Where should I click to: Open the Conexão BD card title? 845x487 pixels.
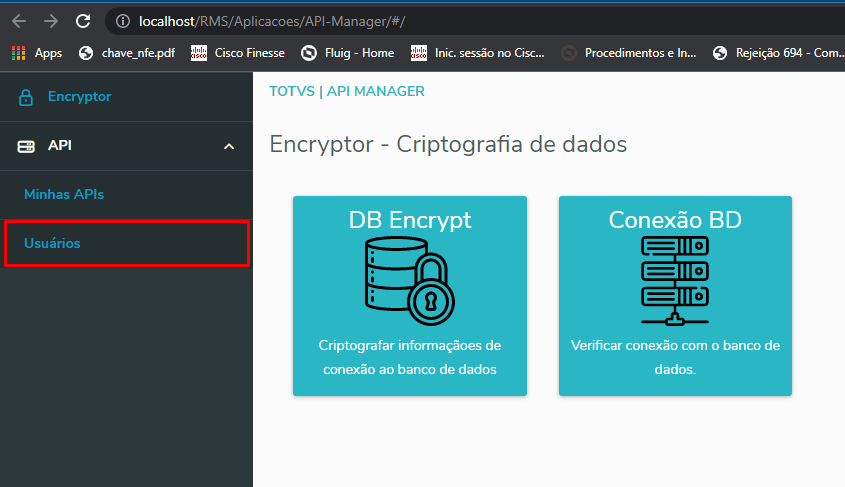[675, 220]
